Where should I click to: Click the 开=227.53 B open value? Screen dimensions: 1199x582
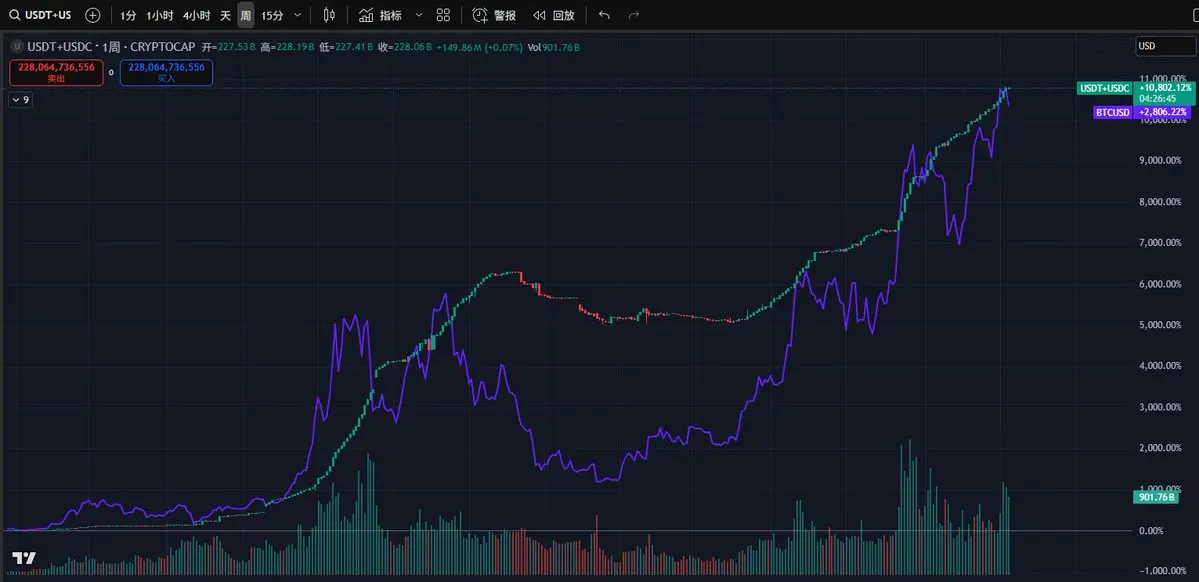[x=229, y=47]
